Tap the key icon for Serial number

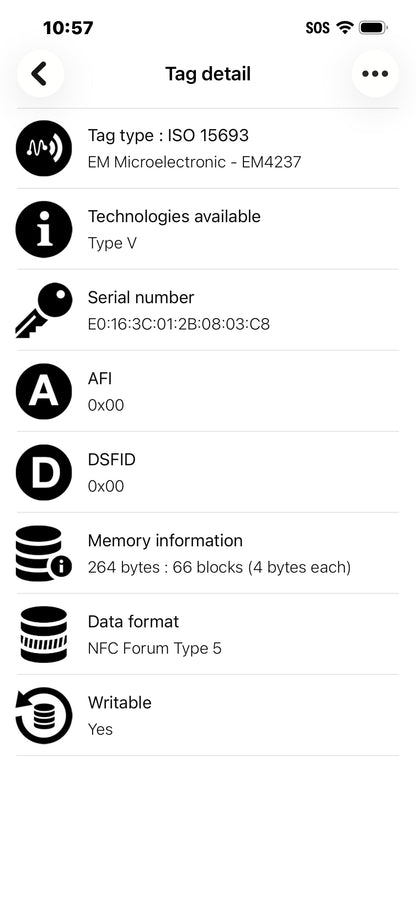[44, 310]
